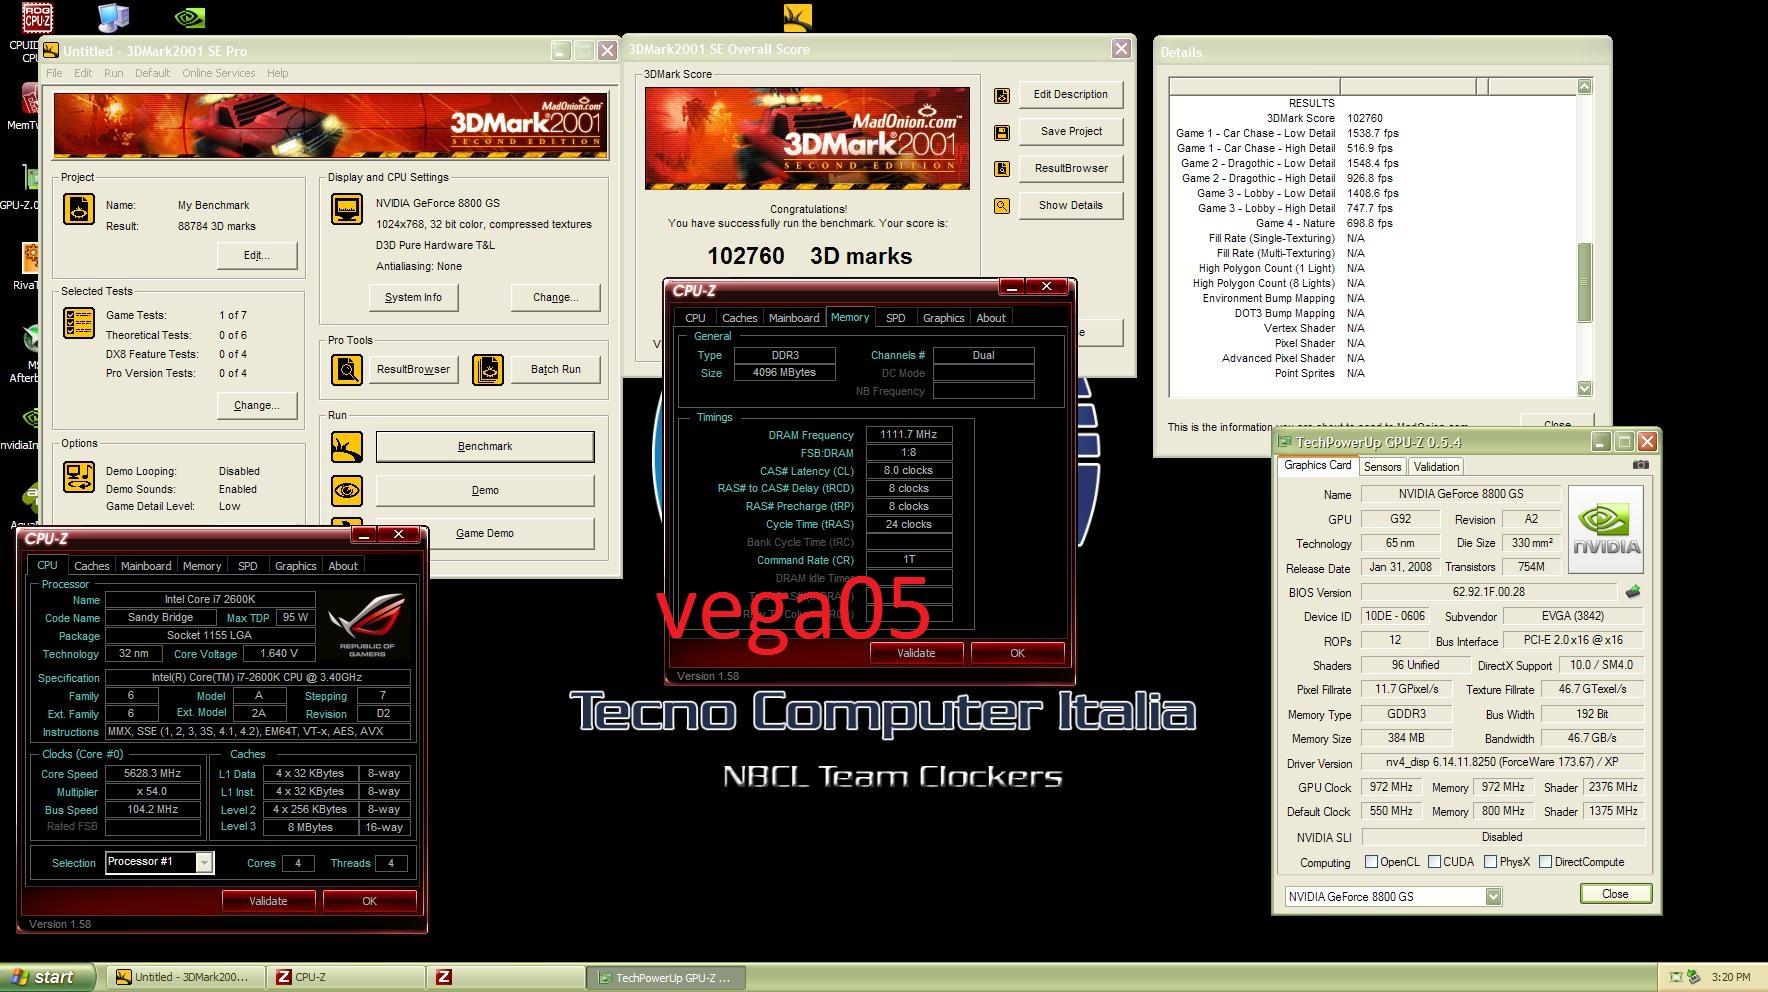Click the Benchmark run icon

[347, 447]
